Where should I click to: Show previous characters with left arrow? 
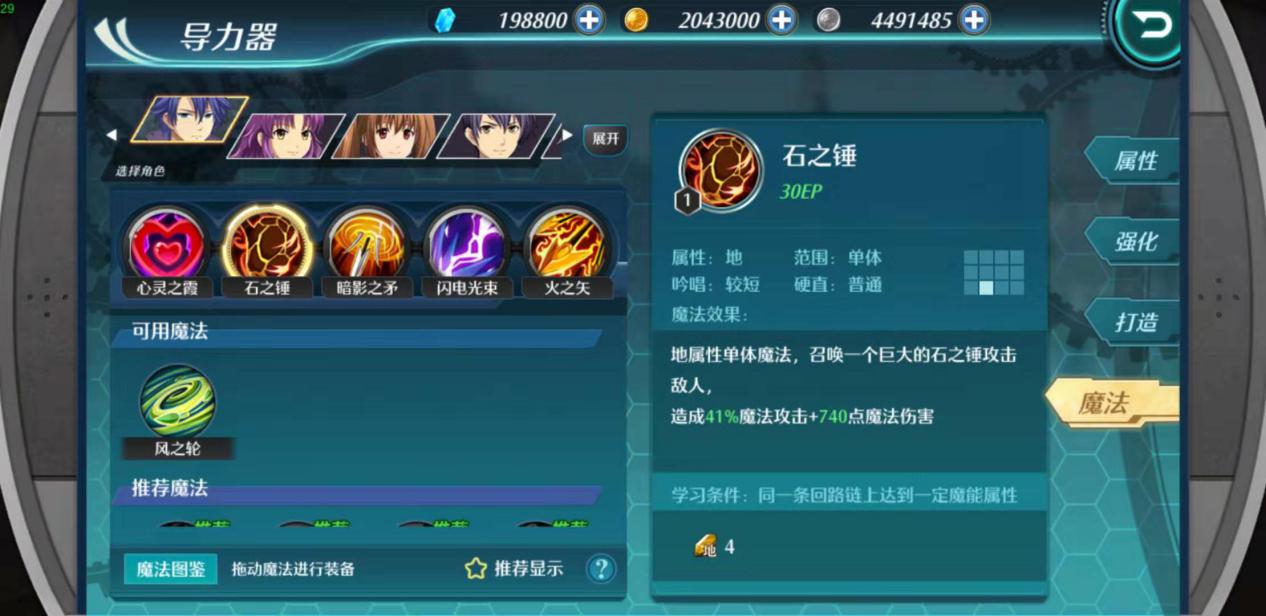point(112,135)
